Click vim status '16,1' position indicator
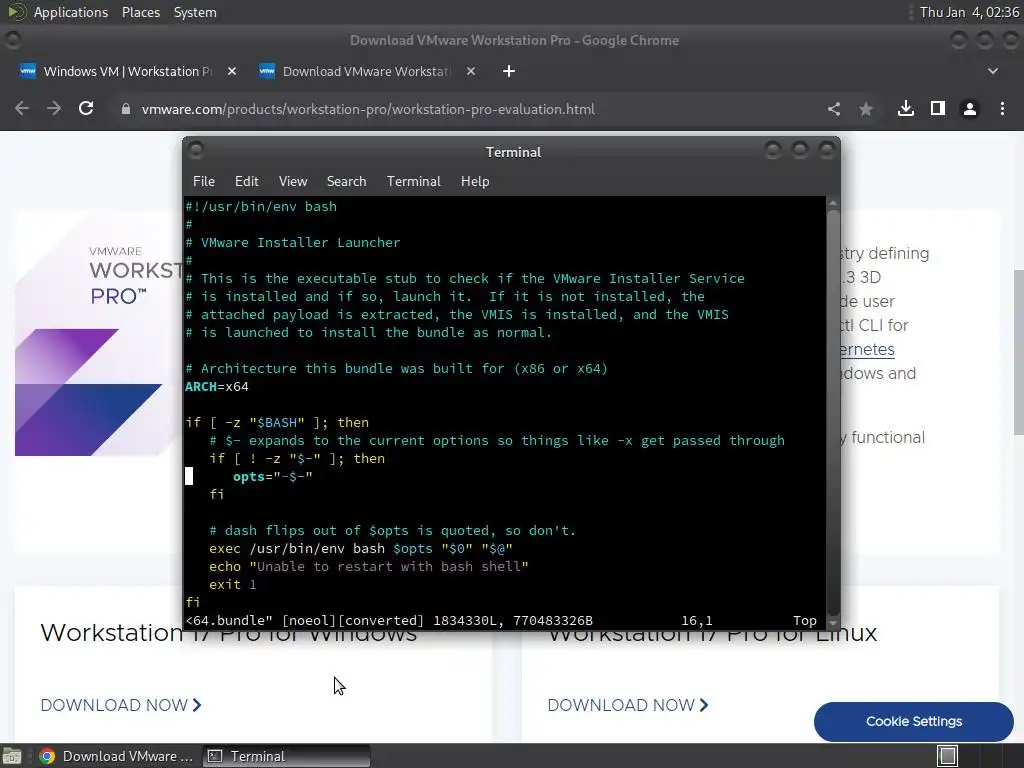The image size is (1024, 768). click(697, 620)
